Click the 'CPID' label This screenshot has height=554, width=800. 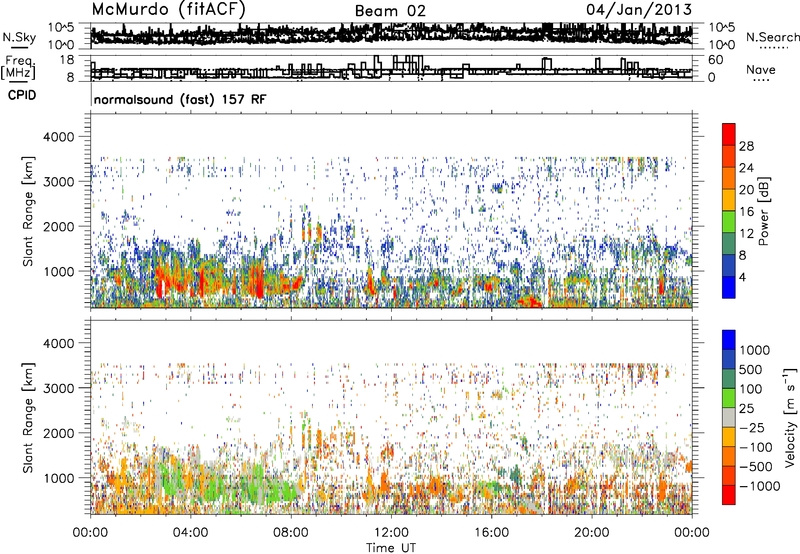point(22,95)
